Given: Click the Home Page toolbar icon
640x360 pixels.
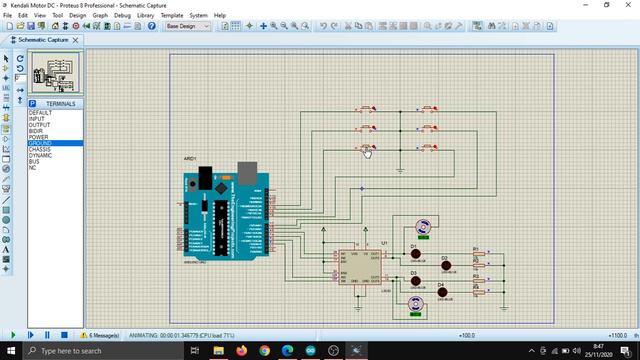Looking at the screenshot, I should 55,26.
